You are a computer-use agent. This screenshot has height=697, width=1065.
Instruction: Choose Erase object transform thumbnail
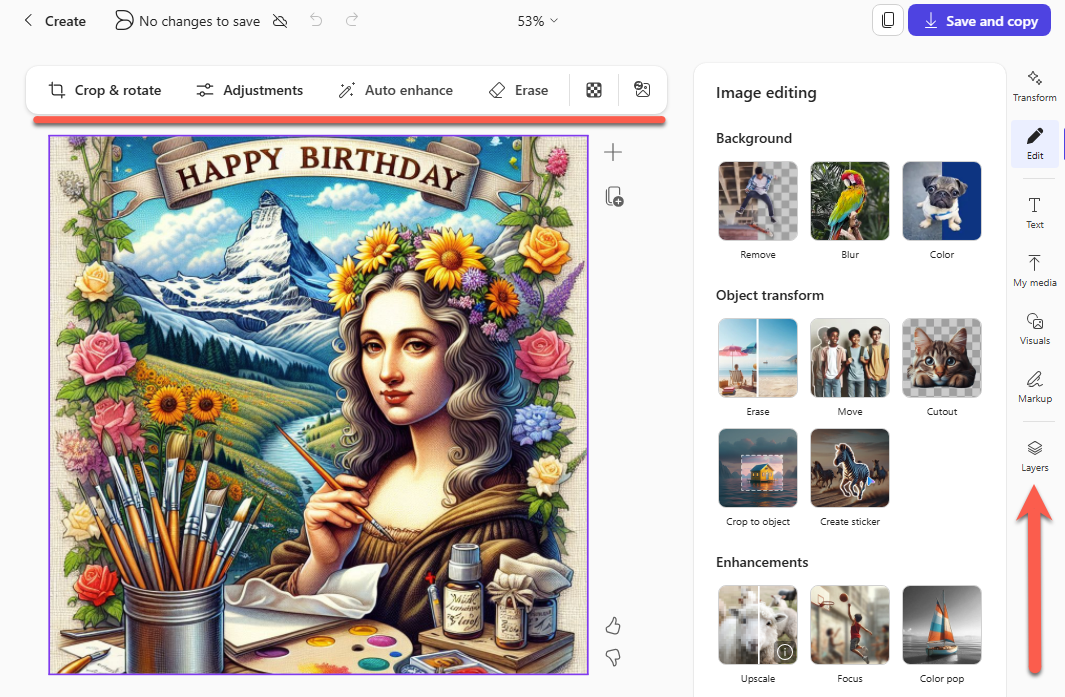click(x=758, y=358)
